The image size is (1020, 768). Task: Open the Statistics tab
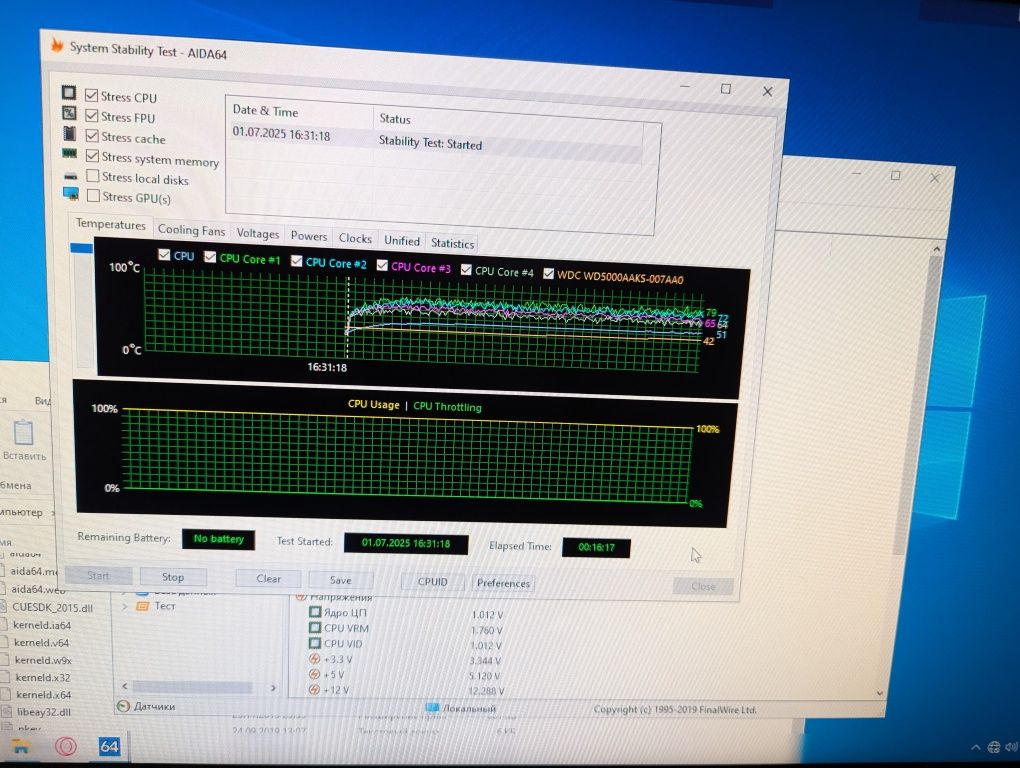click(x=452, y=243)
